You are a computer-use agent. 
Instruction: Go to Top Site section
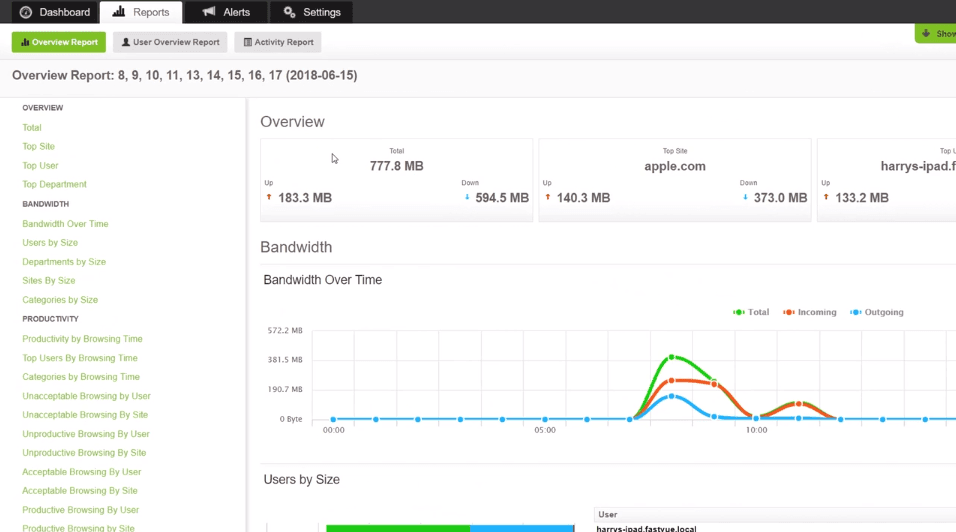pyautogui.click(x=38, y=146)
